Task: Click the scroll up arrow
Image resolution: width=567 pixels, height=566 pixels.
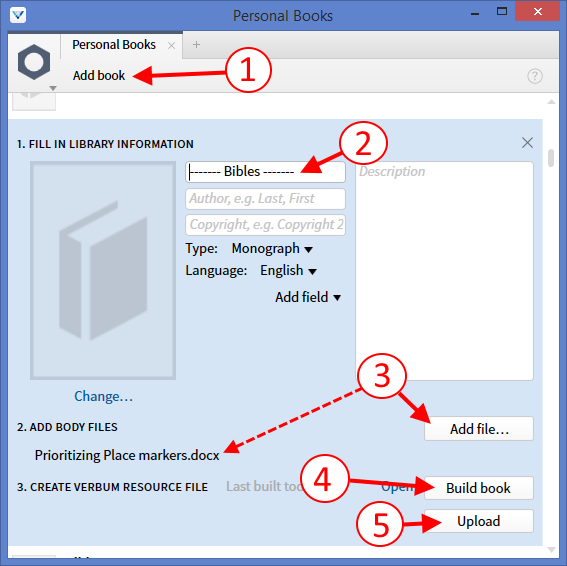Action: 551,102
